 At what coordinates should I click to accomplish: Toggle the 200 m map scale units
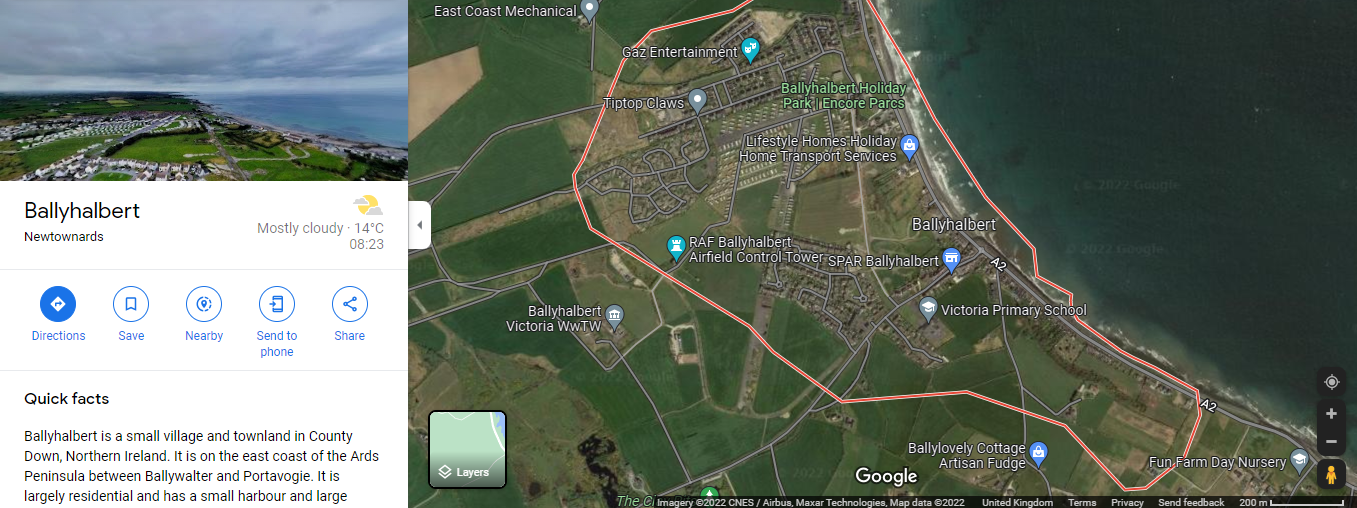[1292, 503]
